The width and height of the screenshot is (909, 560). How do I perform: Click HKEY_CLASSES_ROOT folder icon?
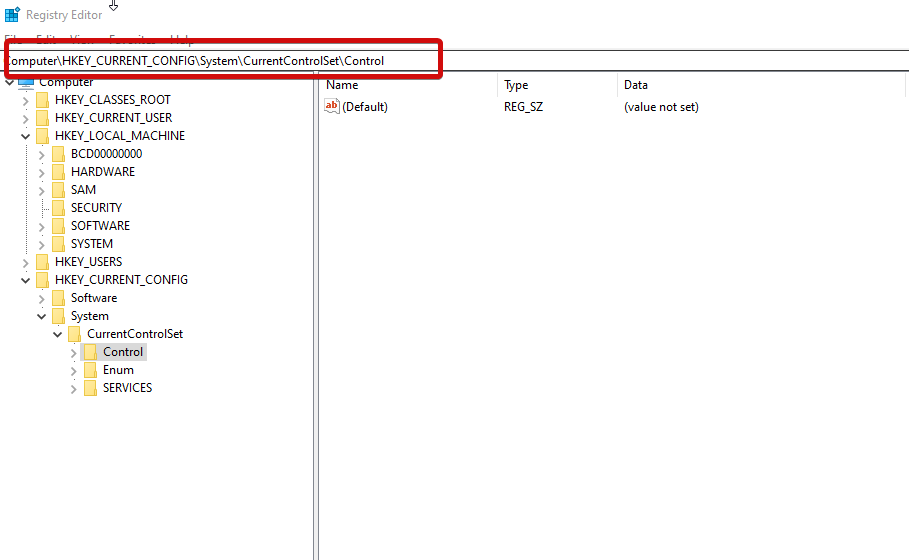click(42, 100)
